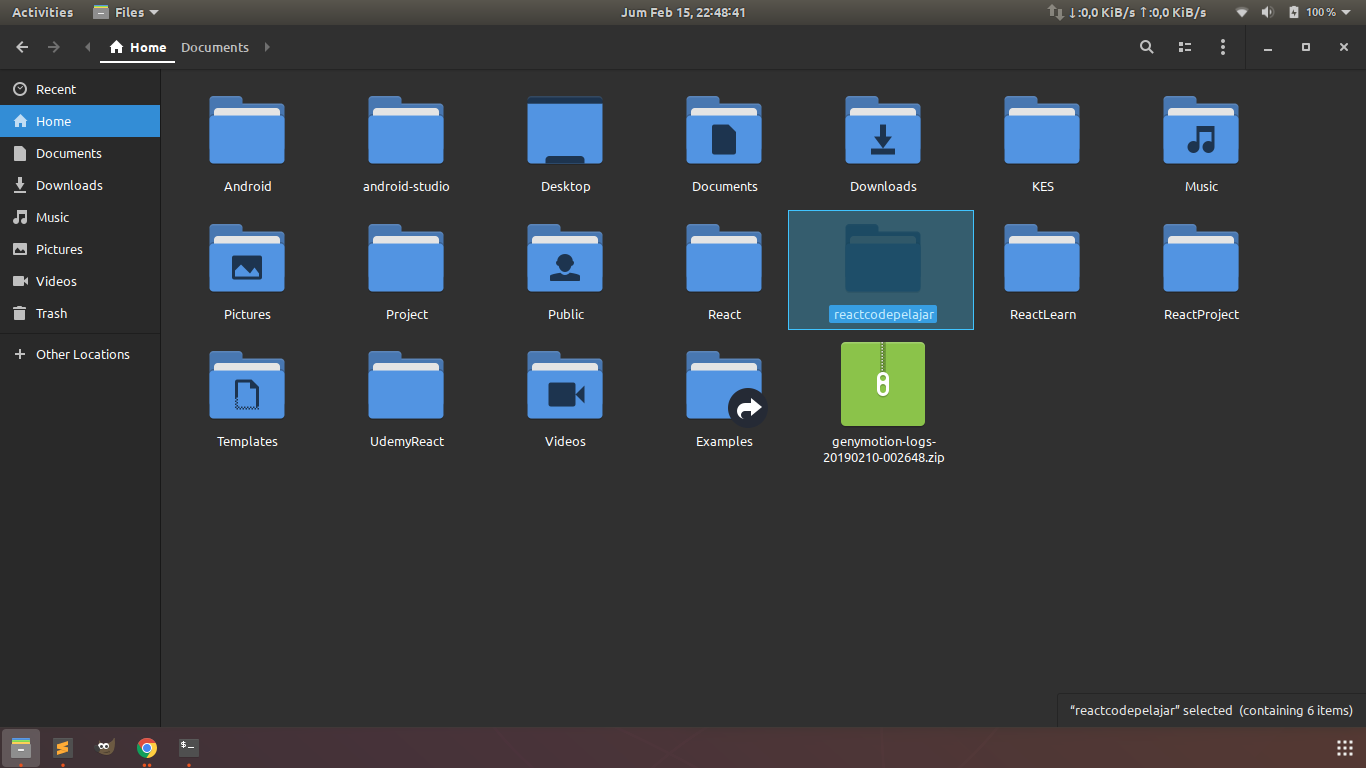
Task: Open Downloads in the sidebar
Action: (x=80, y=185)
